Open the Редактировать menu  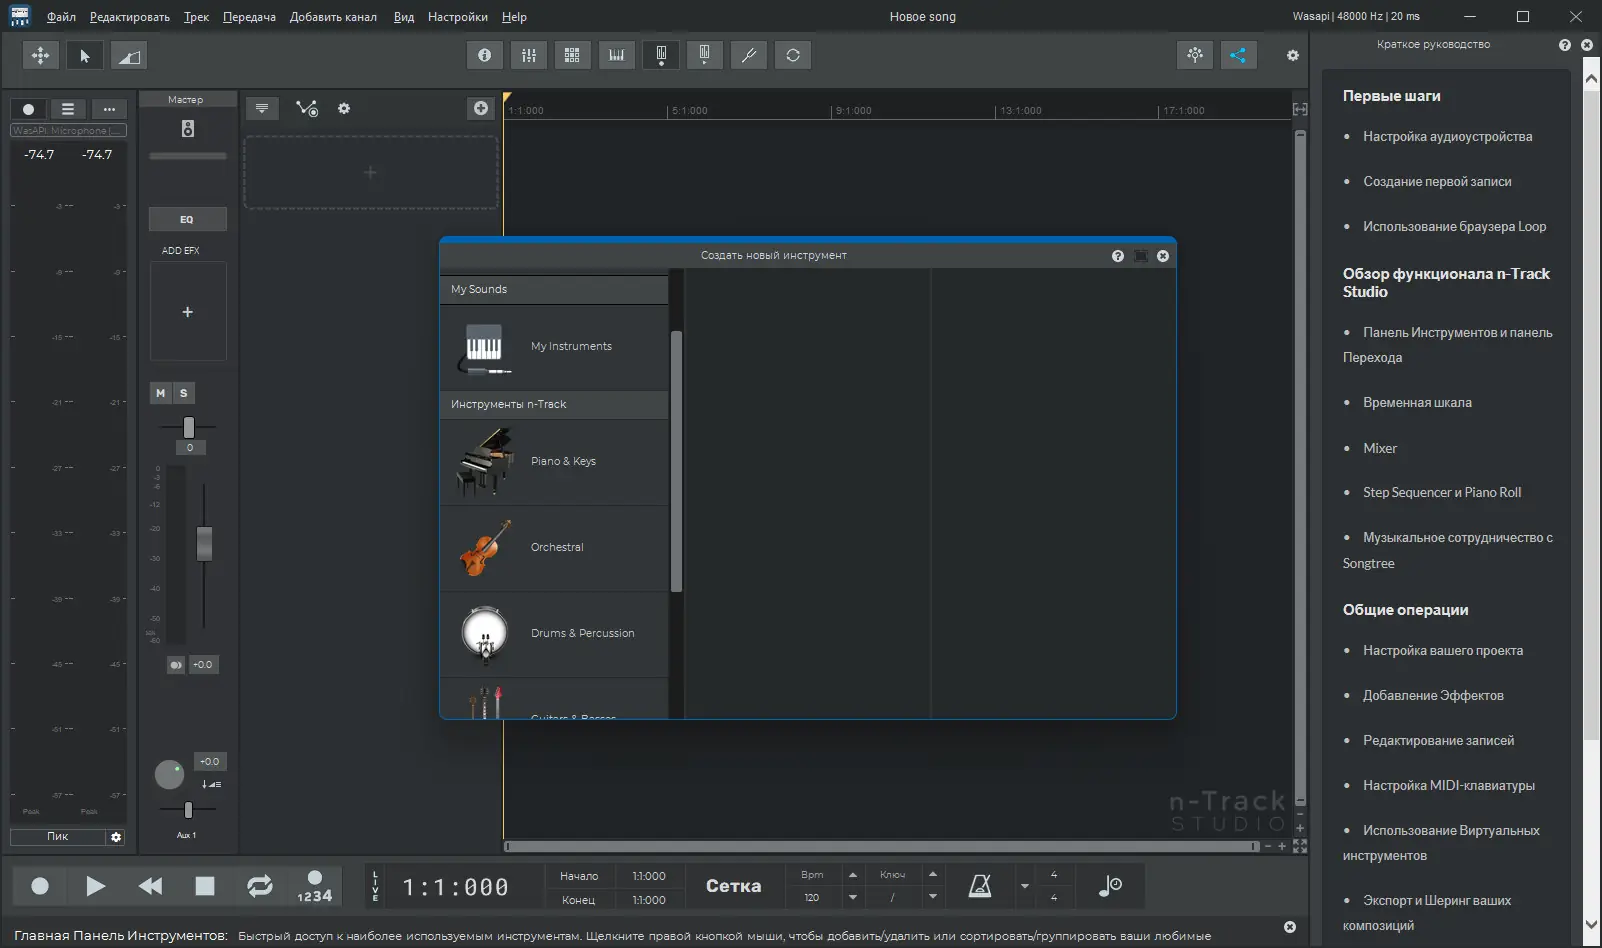coord(130,17)
